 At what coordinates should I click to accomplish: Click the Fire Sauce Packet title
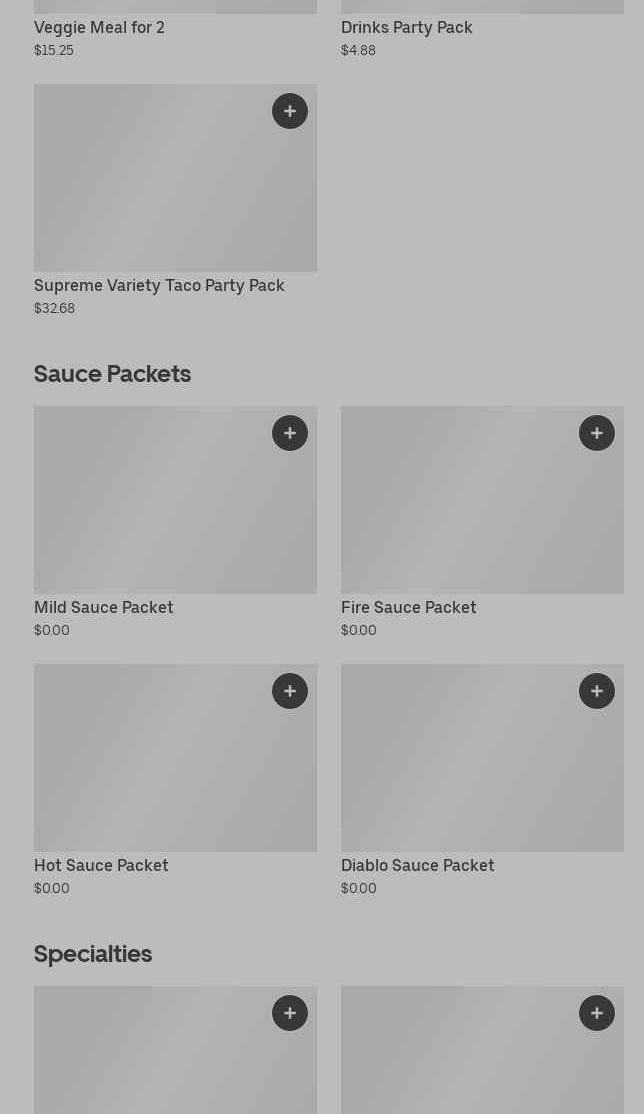[x=408, y=608]
